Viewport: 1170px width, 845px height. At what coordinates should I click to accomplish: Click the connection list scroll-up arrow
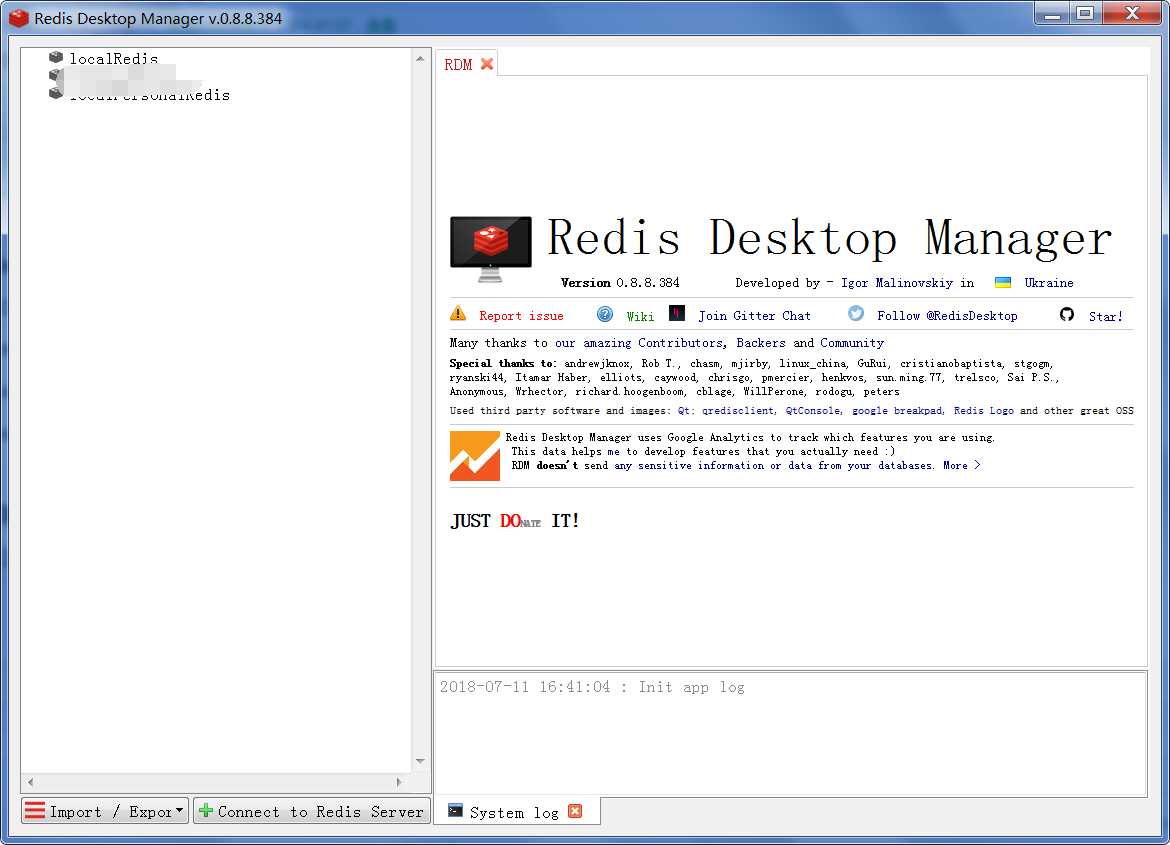point(420,58)
